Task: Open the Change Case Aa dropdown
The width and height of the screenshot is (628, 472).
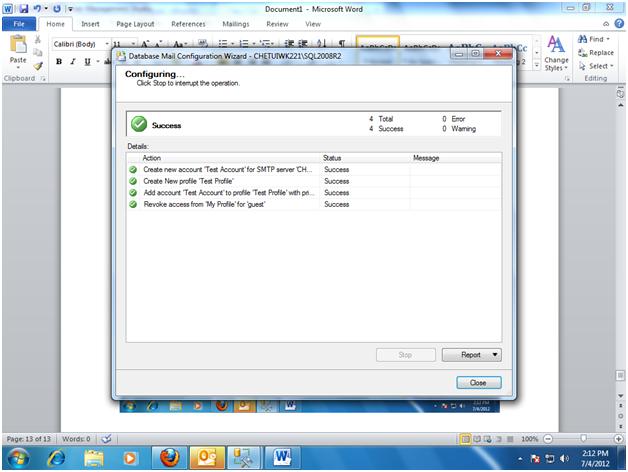Action: 179,44
